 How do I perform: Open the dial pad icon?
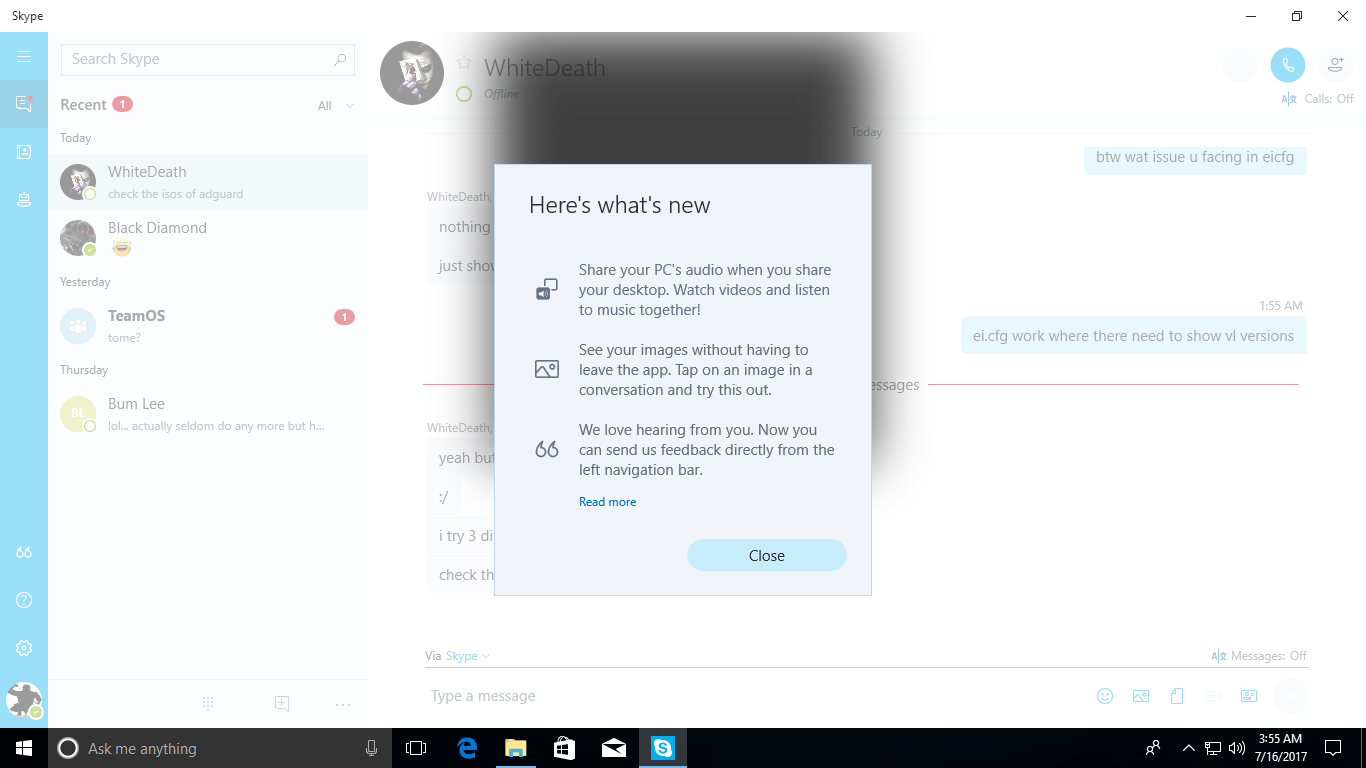pyautogui.click(x=208, y=704)
